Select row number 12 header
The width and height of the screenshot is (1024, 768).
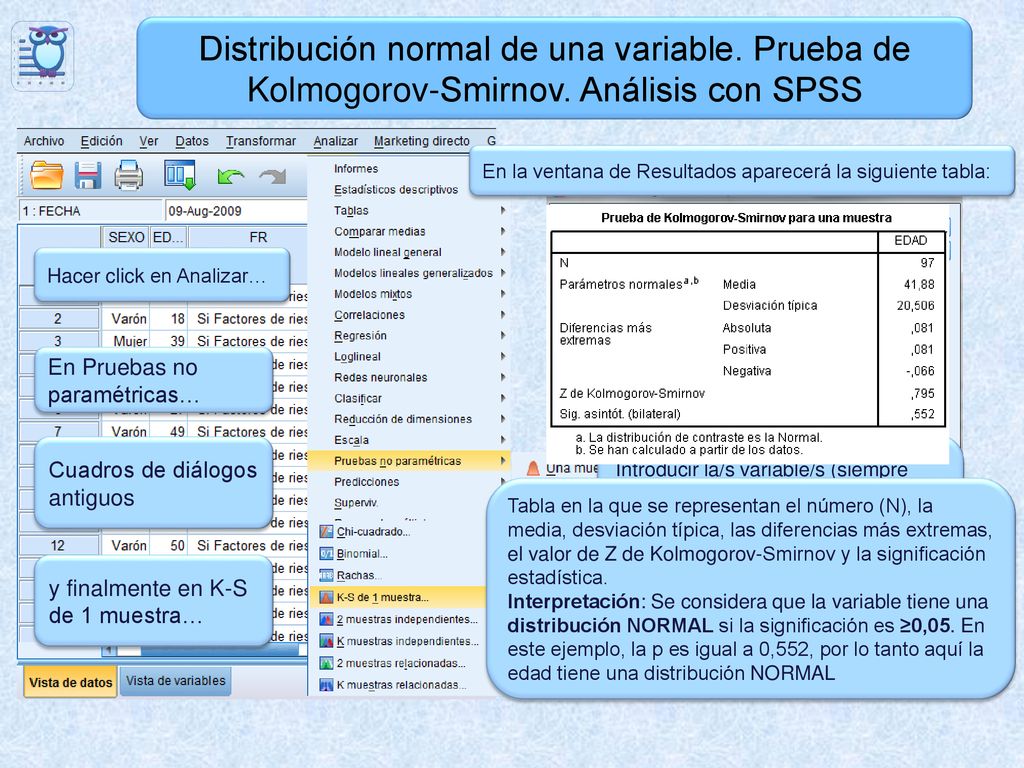click(58, 545)
